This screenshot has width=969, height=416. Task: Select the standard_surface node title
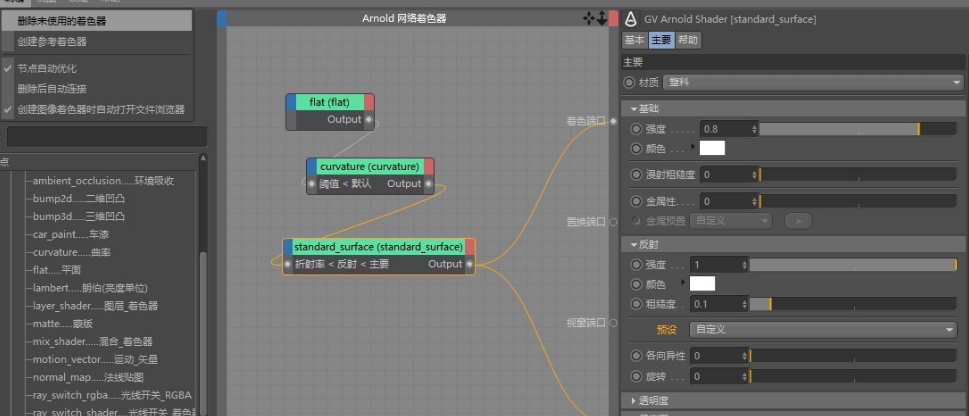tap(378, 247)
